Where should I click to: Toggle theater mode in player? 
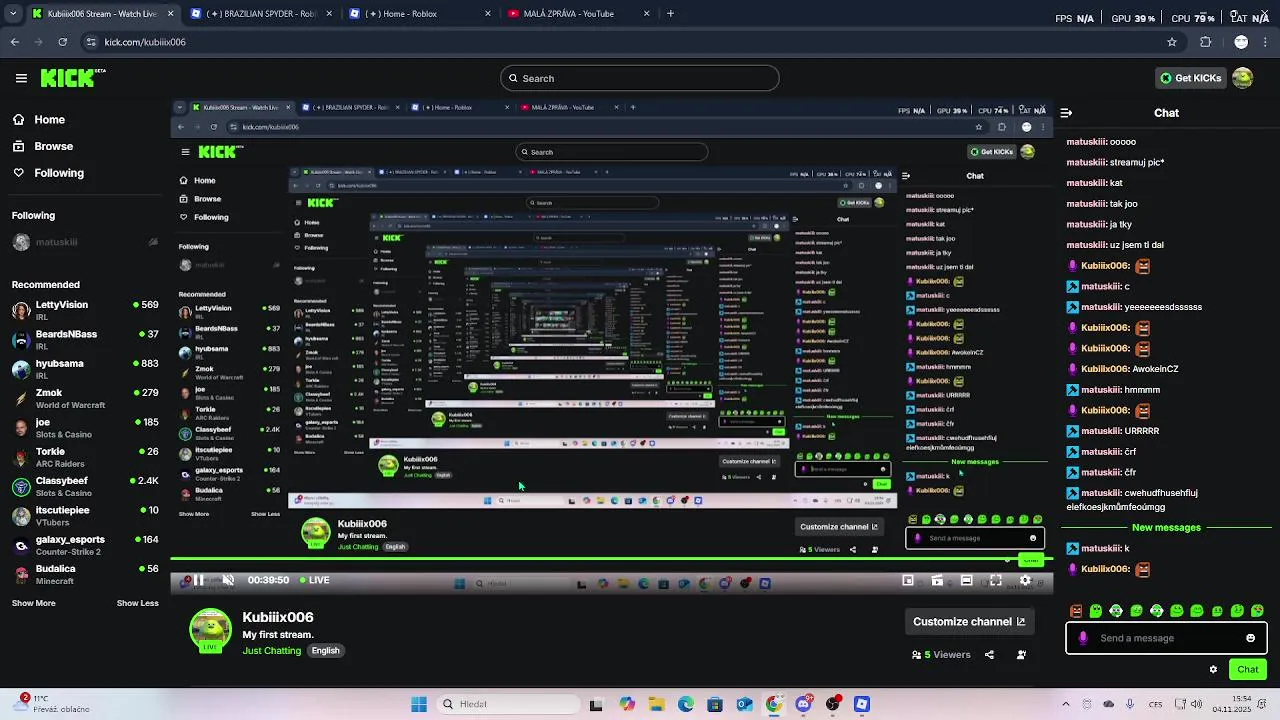pos(966,580)
